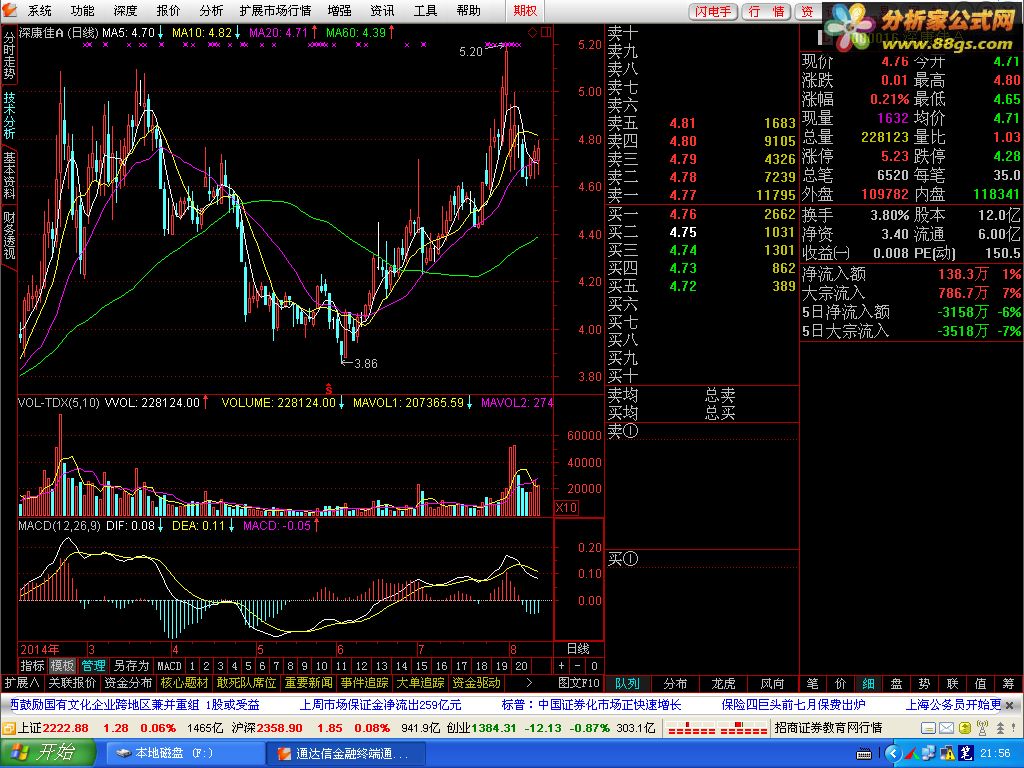Open the 重要新闻 tab

tap(309, 683)
